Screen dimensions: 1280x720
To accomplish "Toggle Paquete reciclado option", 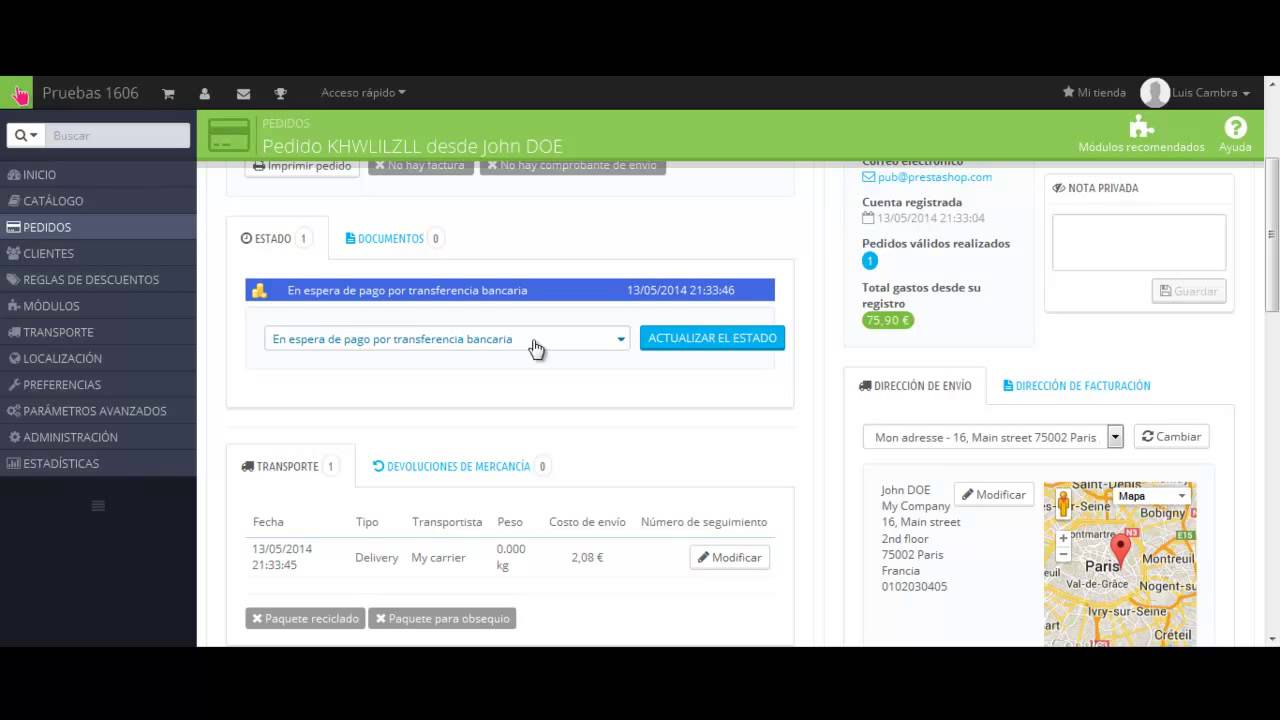I will click(305, 618).
